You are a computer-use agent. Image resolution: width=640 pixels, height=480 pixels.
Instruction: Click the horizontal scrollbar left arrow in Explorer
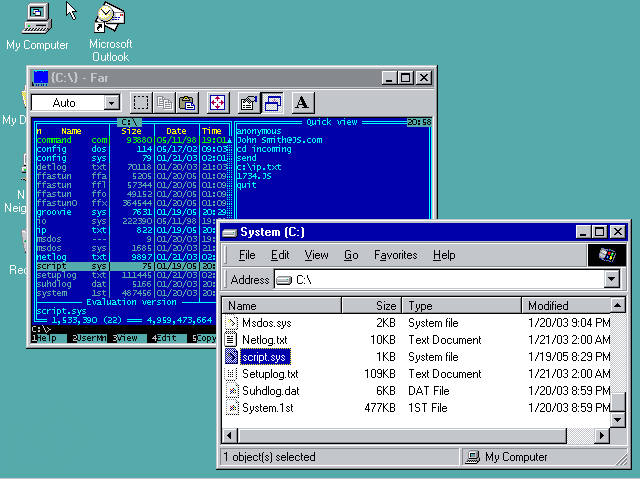(229, 436)
